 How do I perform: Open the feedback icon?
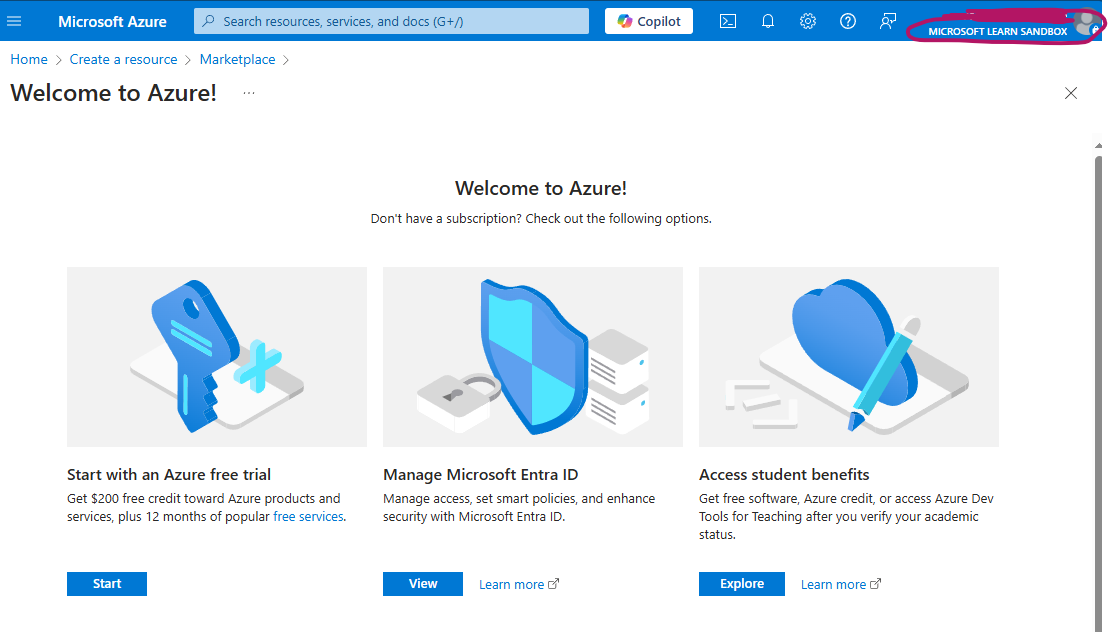(x=888, y=21)
